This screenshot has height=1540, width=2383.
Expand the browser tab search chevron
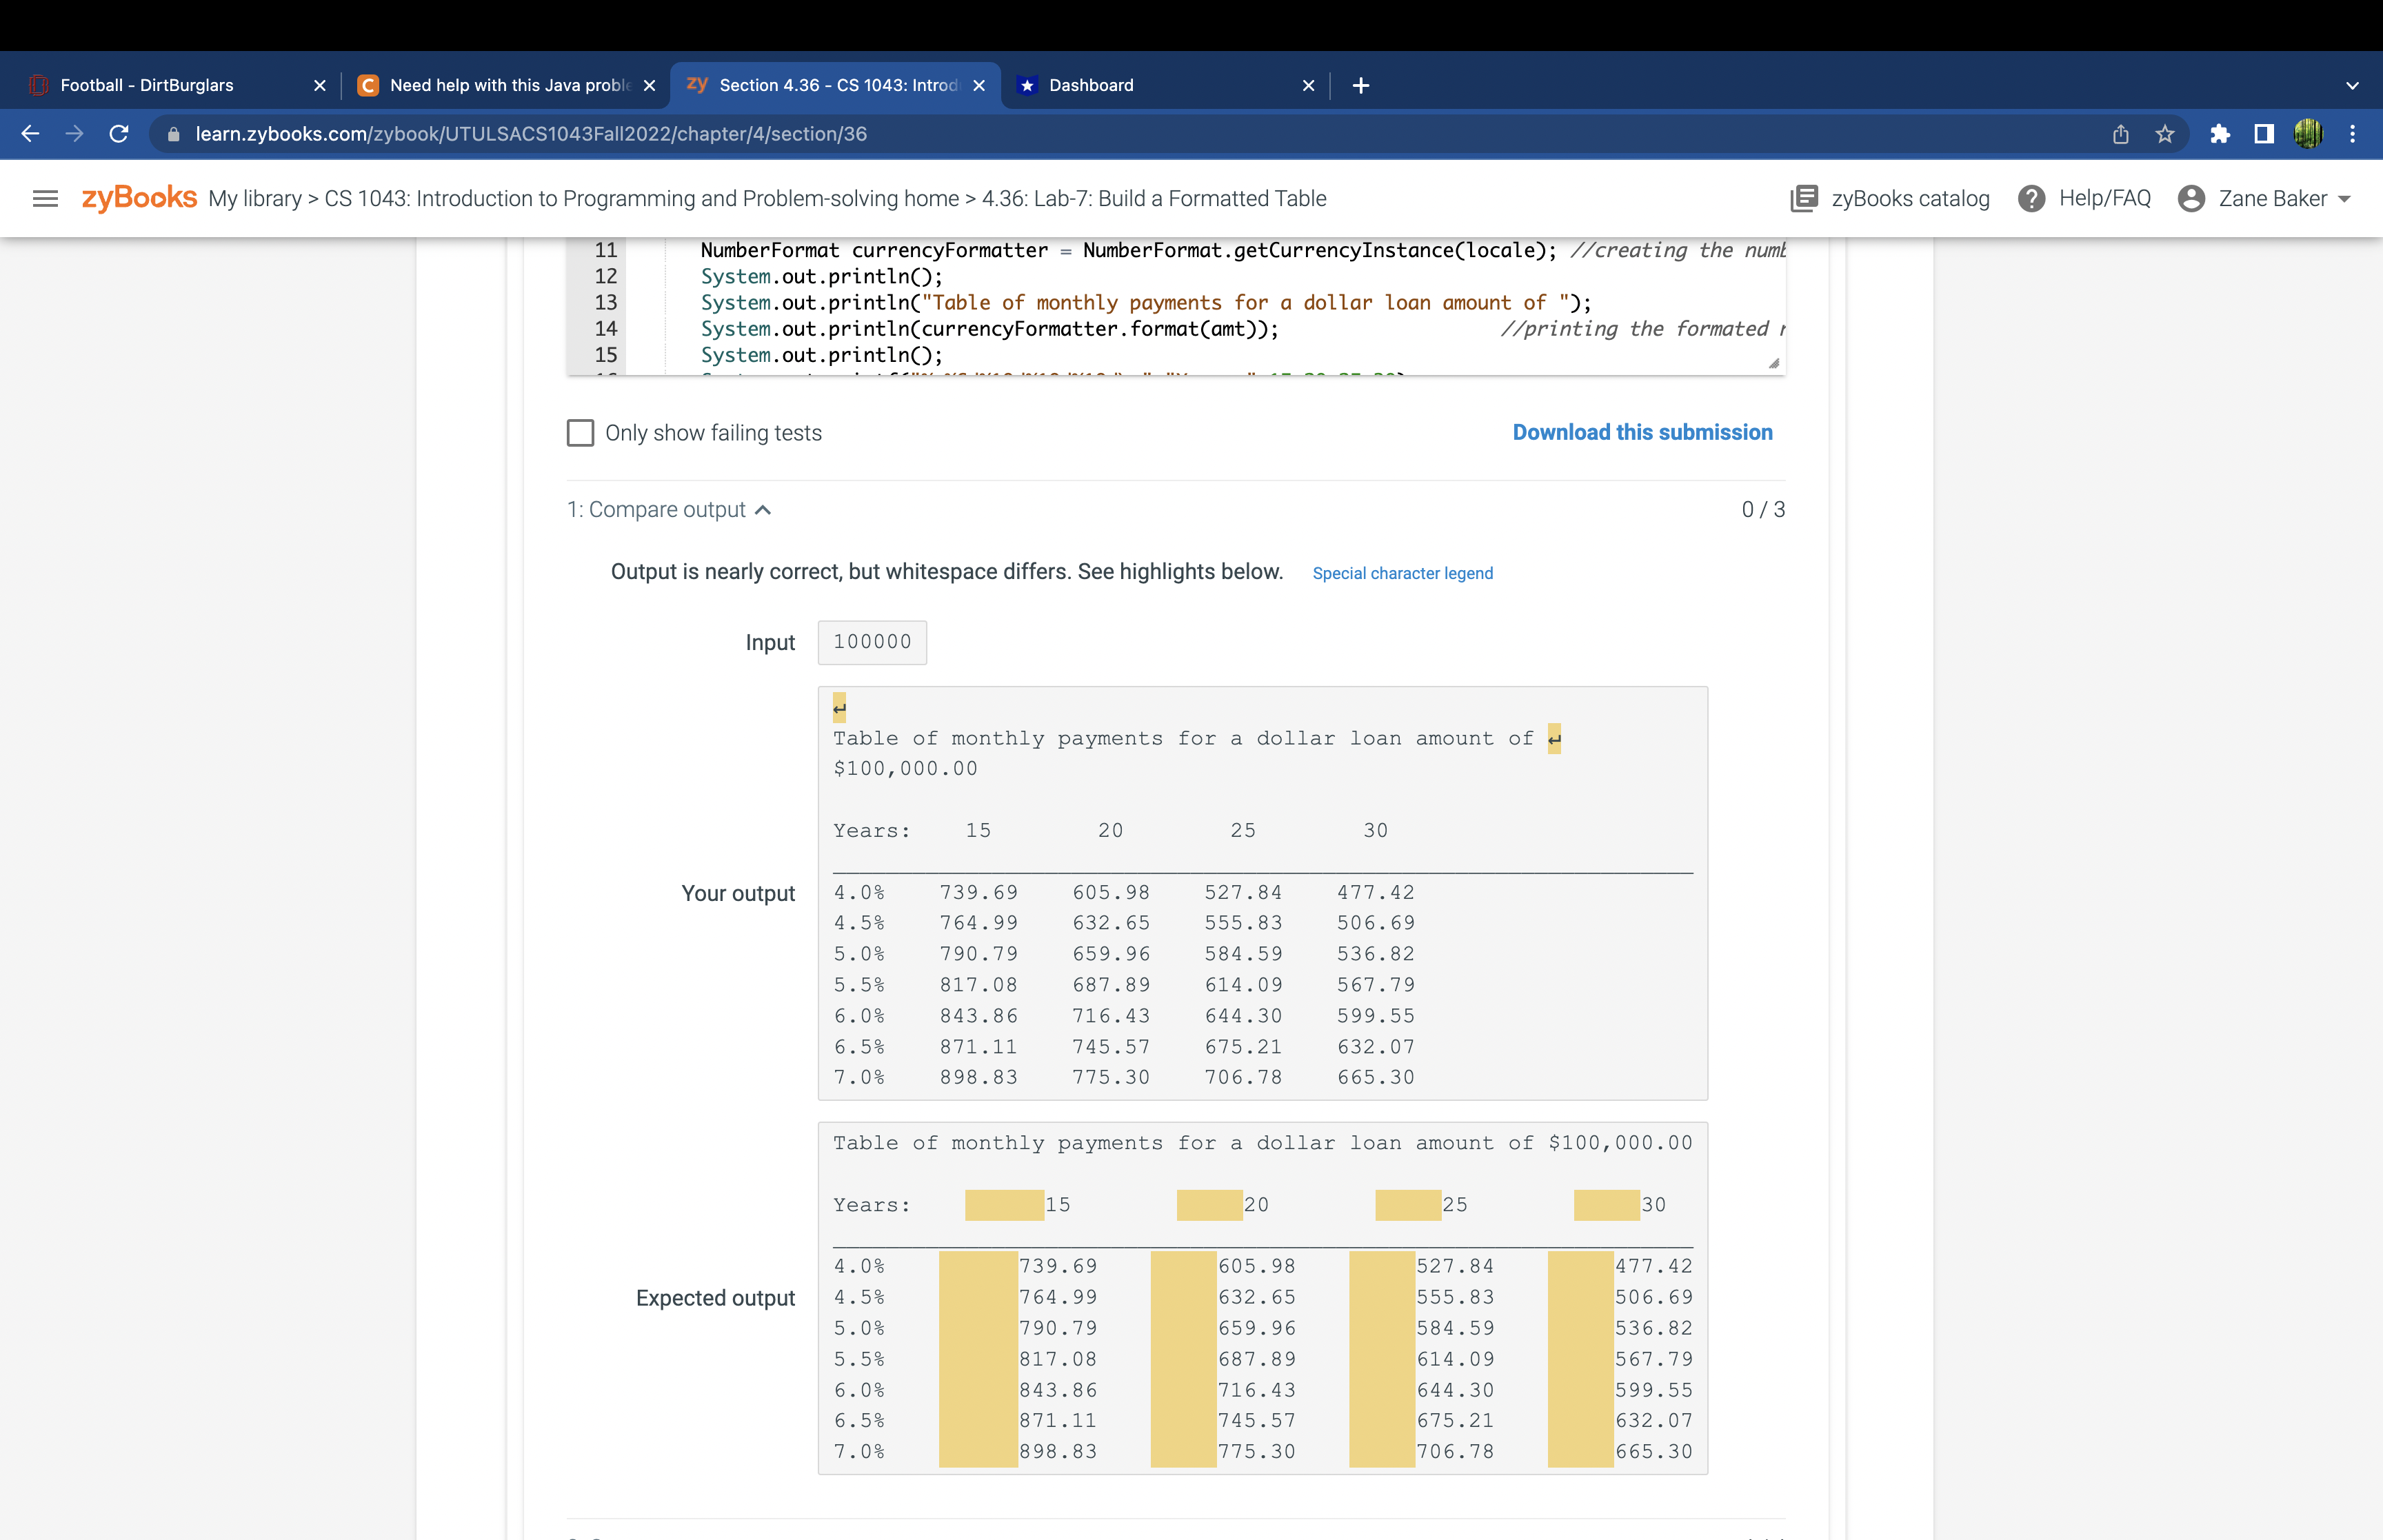coord(2352,86)
